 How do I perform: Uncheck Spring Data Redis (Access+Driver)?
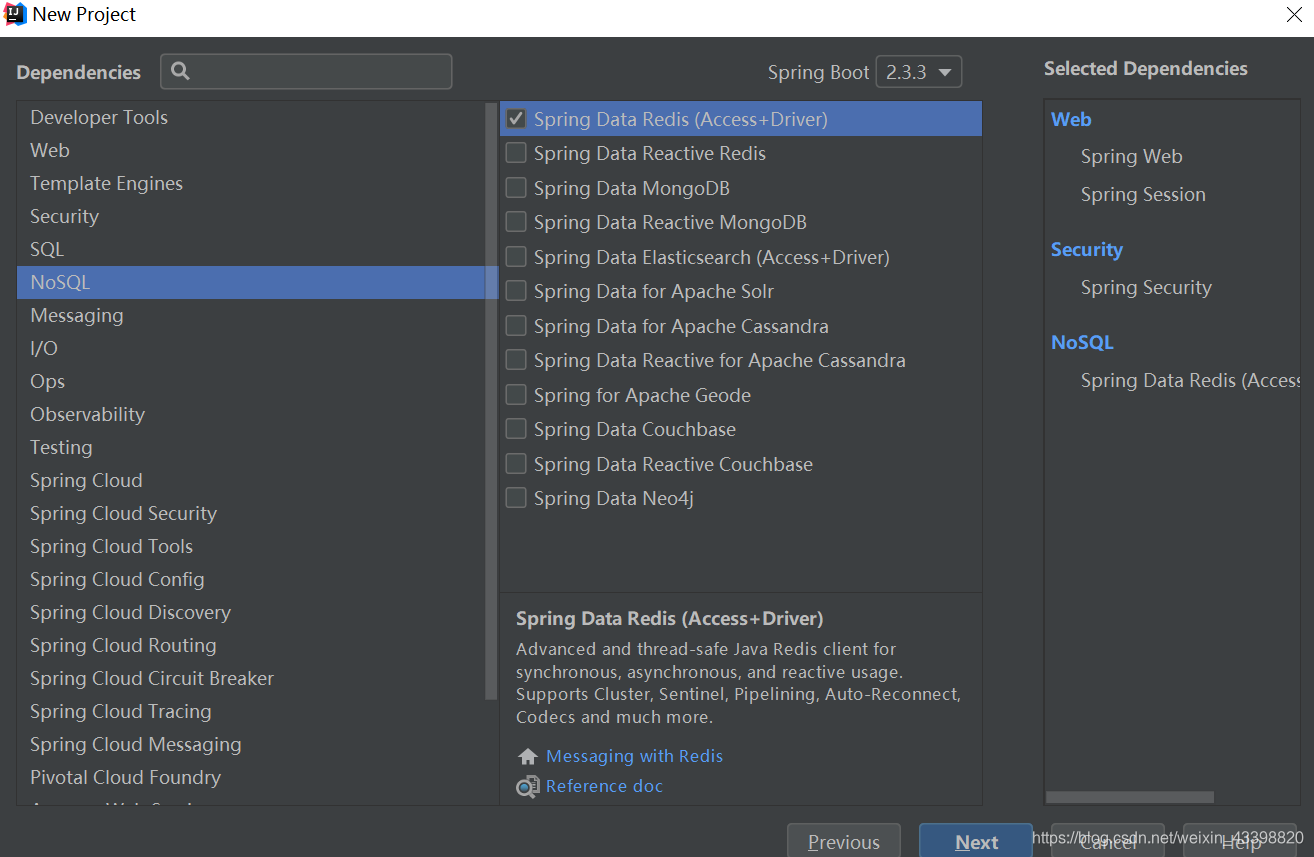(x=516, y=119)
